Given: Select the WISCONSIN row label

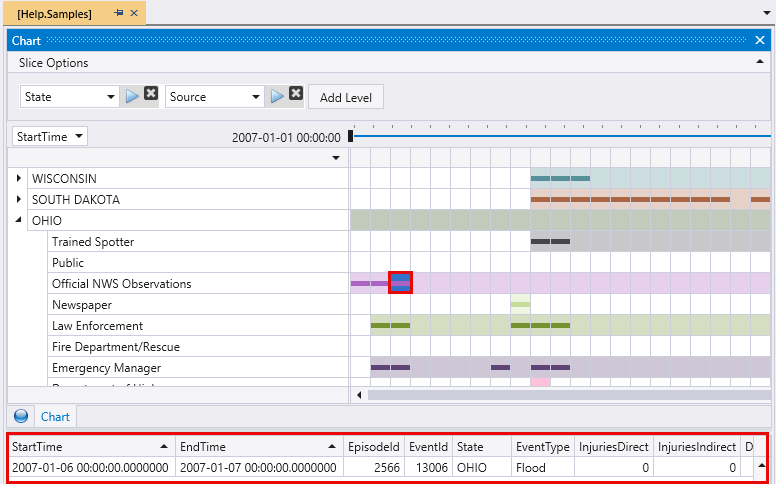Looking at the screenshot, I should tap(64, 179).
